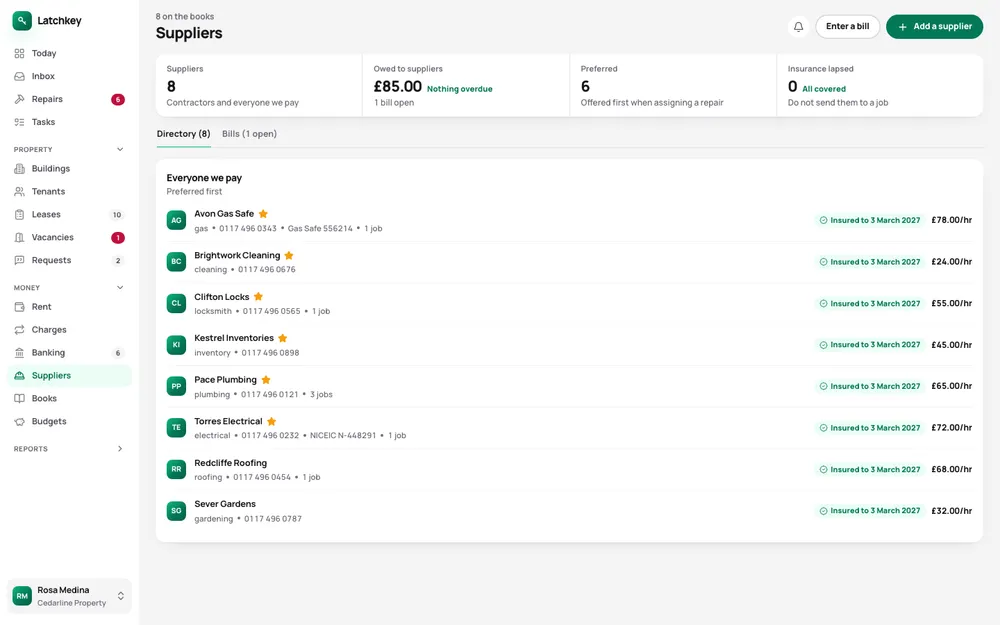Click "NICEIC N-448291" on Torres Electrical

(343, 436)
